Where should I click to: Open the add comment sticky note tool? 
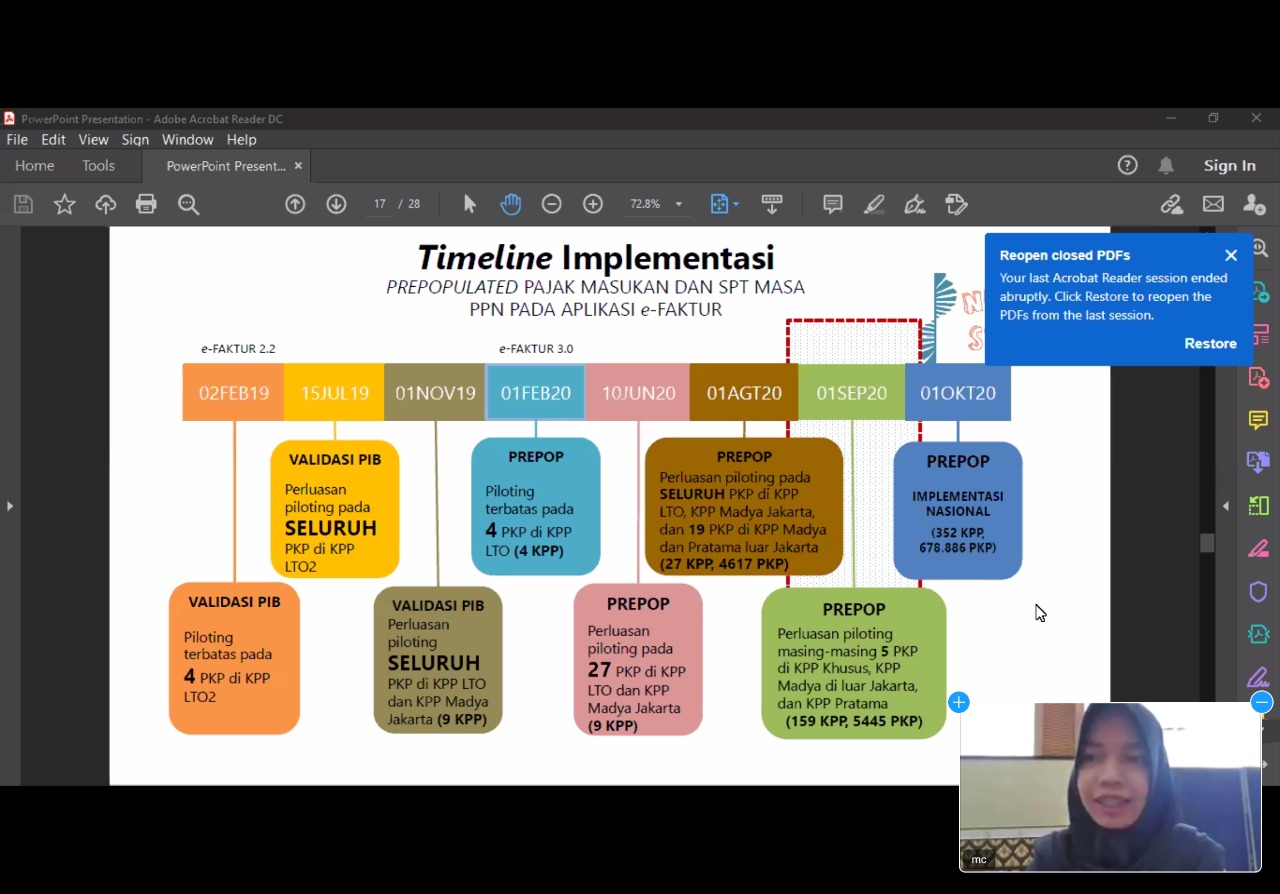pyautogui.click(x=832, y=204)
